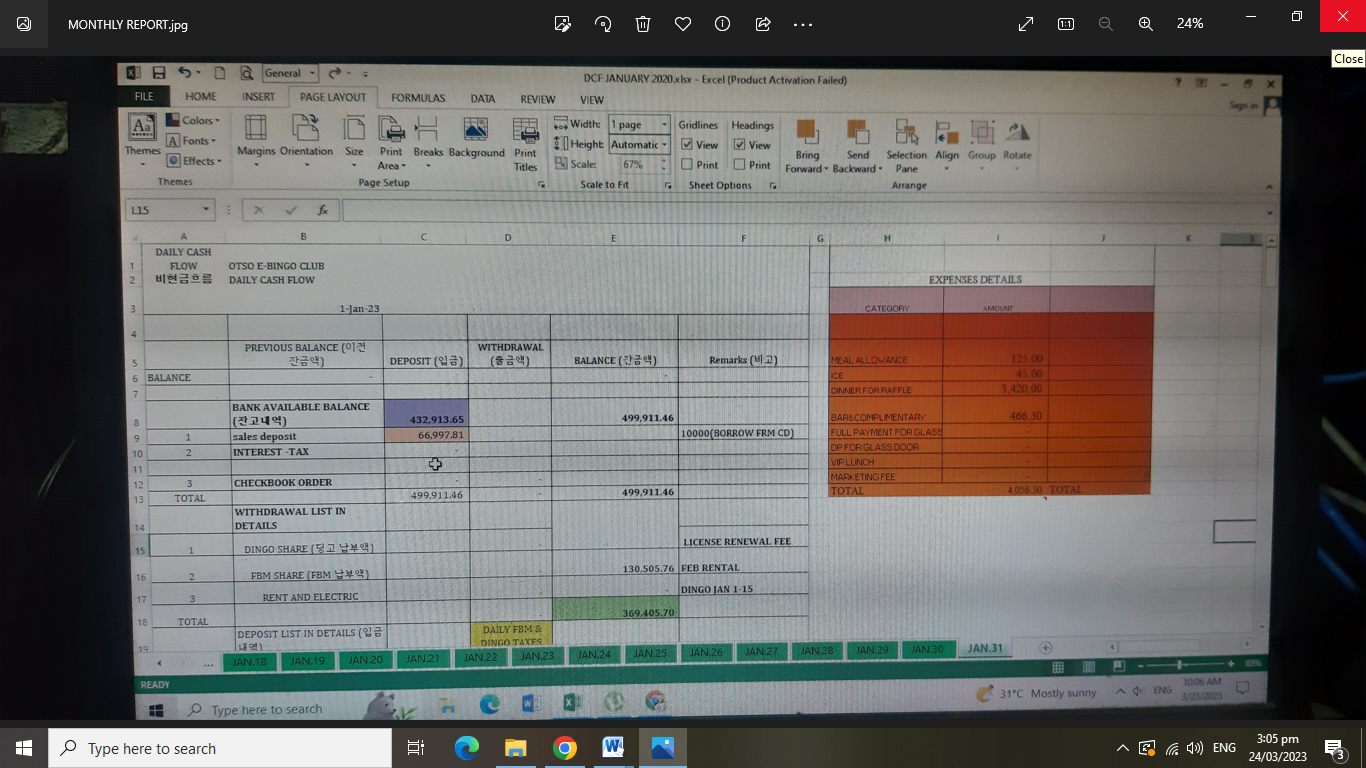Viewport: 1366px width, 768px height.
Task: Enter full screen view in Photos
Action: [1026, 24]
